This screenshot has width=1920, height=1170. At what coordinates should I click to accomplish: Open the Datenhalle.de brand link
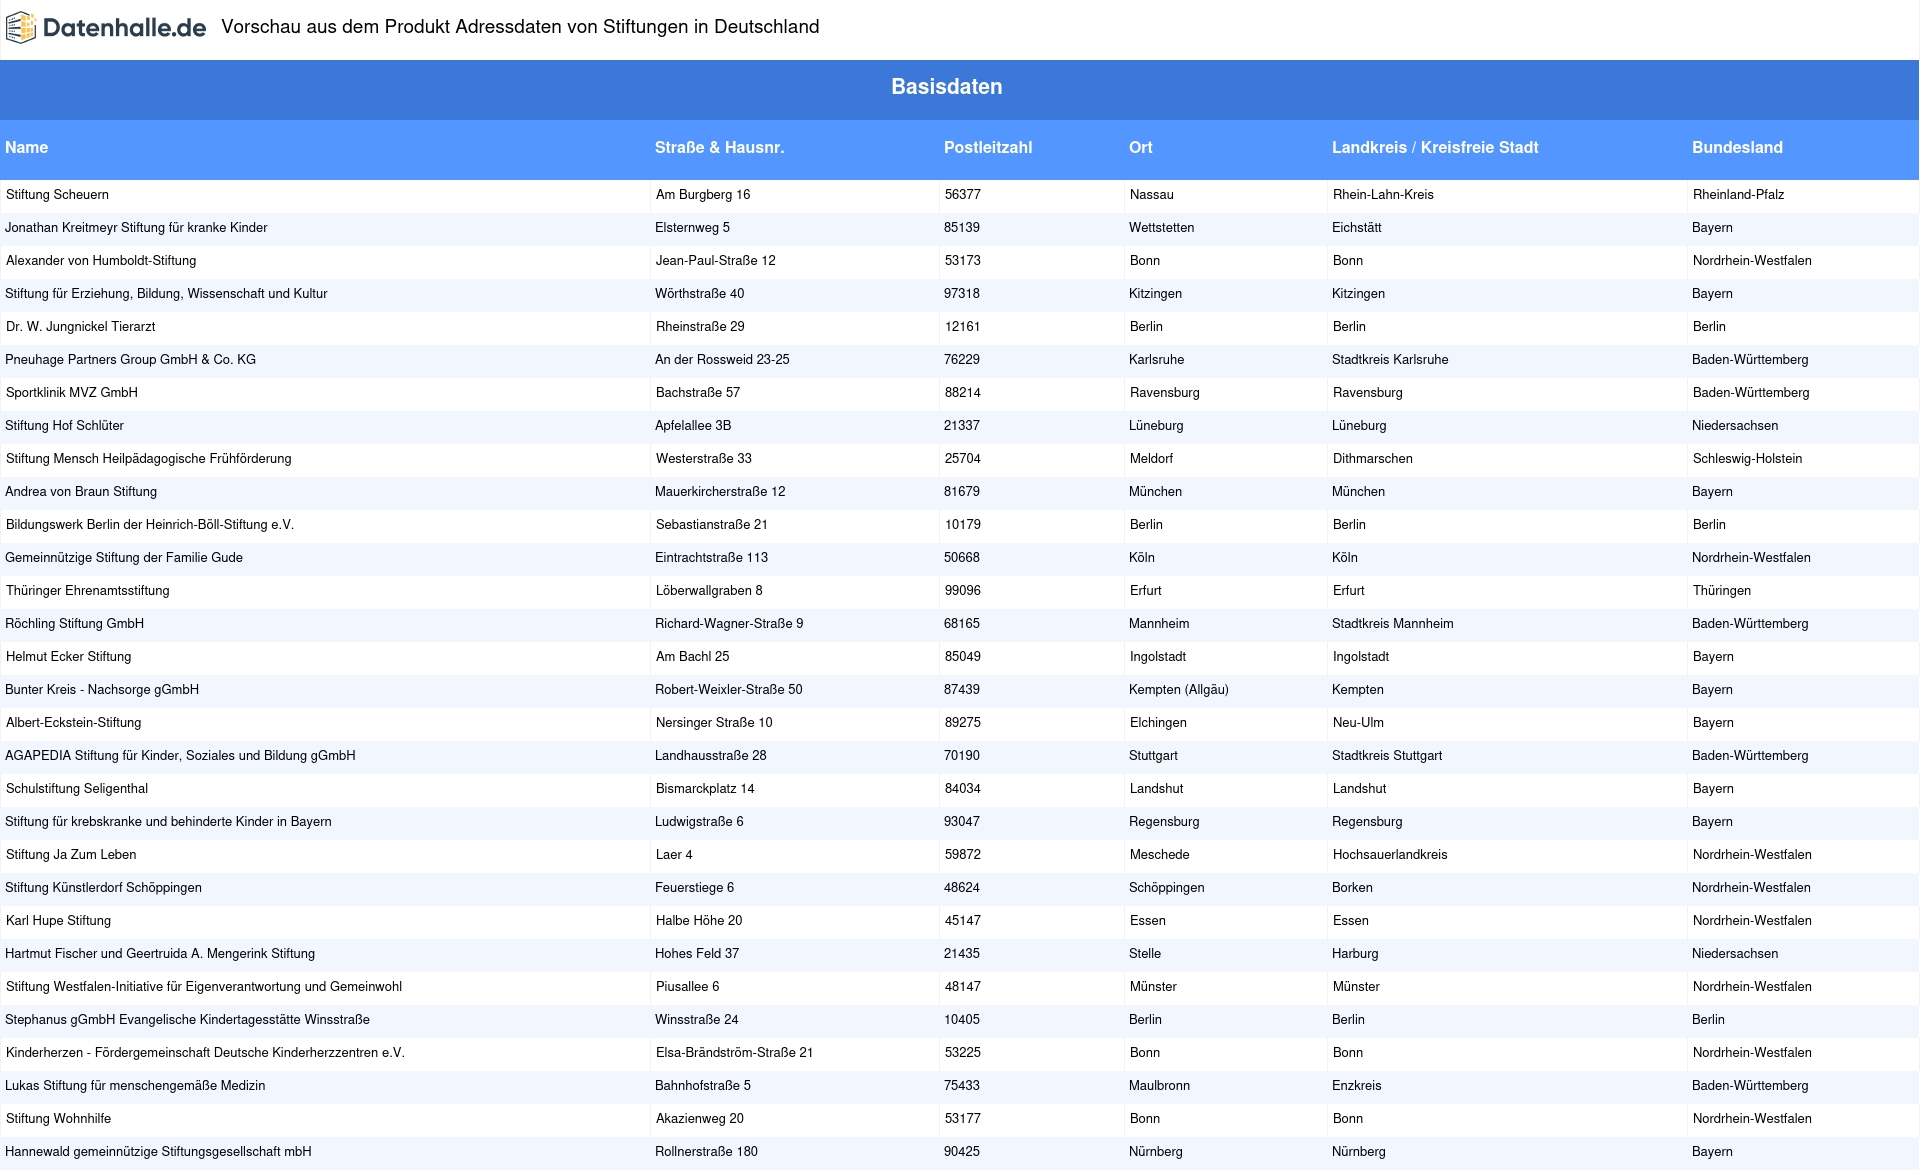[106, 28]
